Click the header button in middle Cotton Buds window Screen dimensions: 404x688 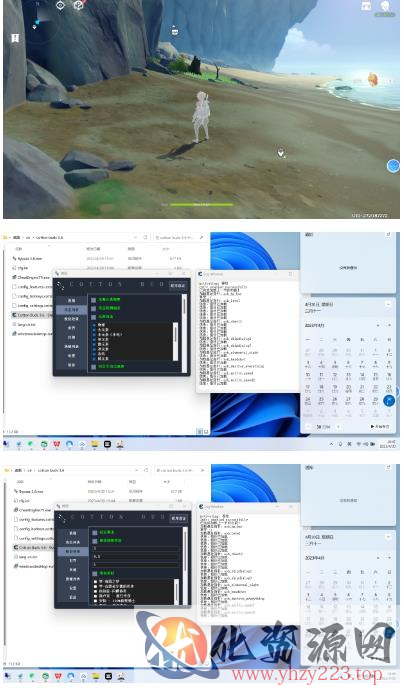coord(178,286)
